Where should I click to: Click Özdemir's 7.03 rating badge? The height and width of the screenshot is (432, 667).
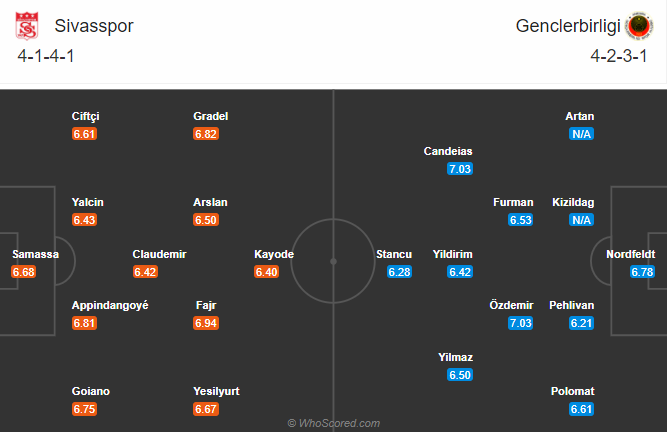click(521, 323)
